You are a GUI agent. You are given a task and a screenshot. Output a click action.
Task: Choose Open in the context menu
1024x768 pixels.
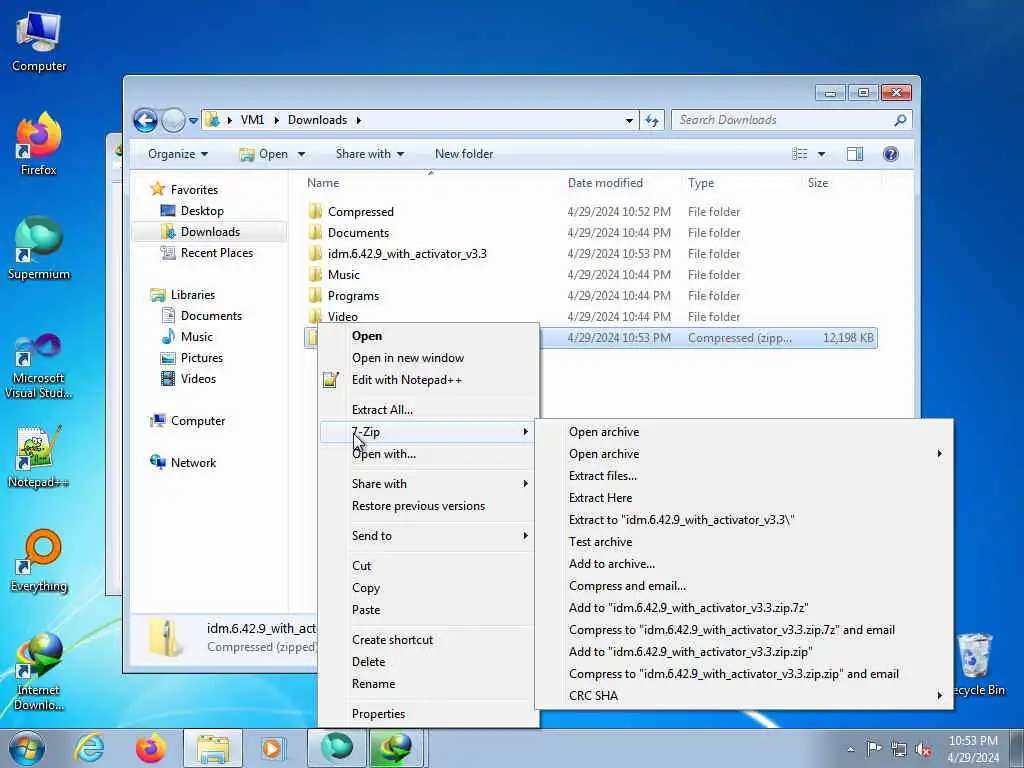(367, 336)
